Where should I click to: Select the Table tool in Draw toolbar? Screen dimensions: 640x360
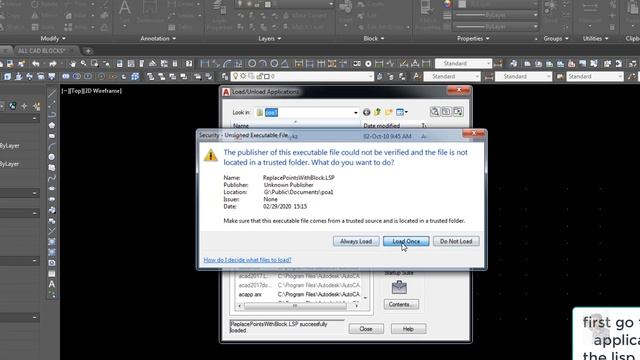pos(52,273)
